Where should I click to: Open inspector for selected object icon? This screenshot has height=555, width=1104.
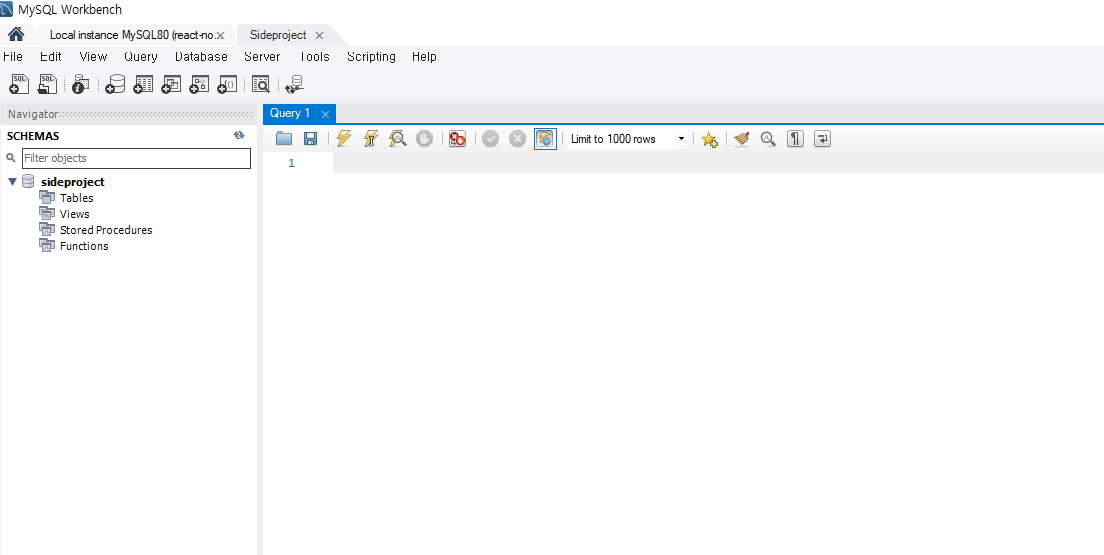pyautogui.click(x=80, y=85)
